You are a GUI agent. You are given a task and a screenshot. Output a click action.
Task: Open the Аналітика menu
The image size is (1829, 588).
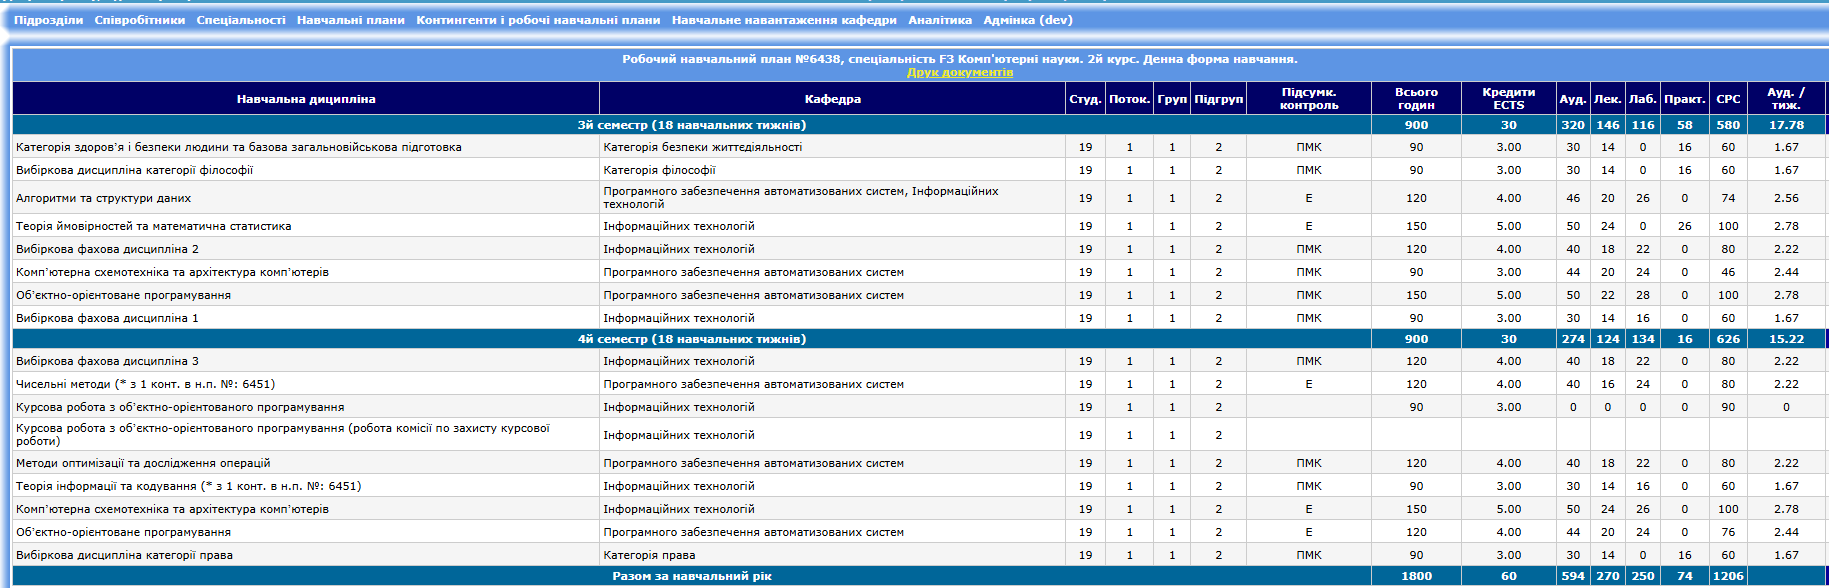(x=940, y=20)
